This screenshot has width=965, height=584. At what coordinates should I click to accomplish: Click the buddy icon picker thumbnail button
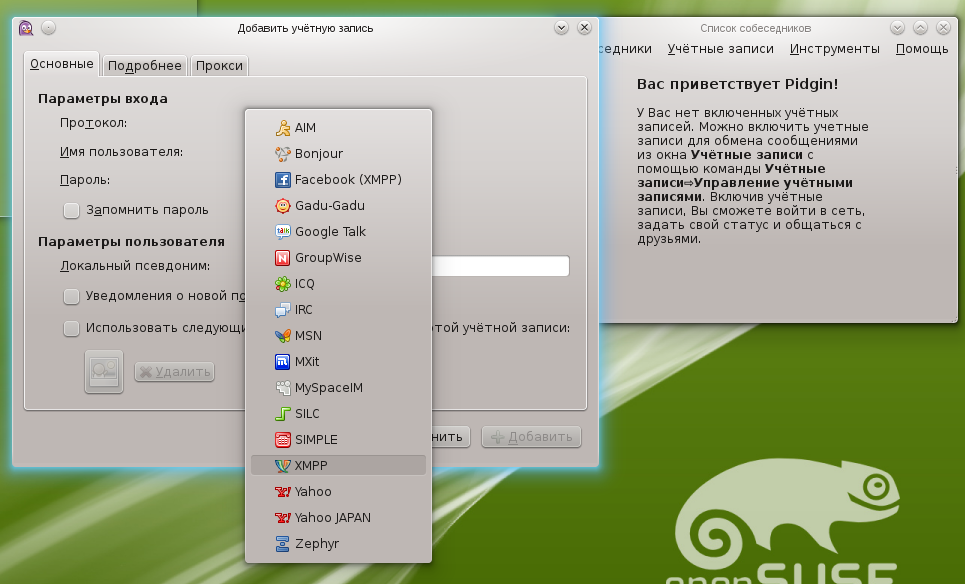pyautogui.click(x=104, y=371)
